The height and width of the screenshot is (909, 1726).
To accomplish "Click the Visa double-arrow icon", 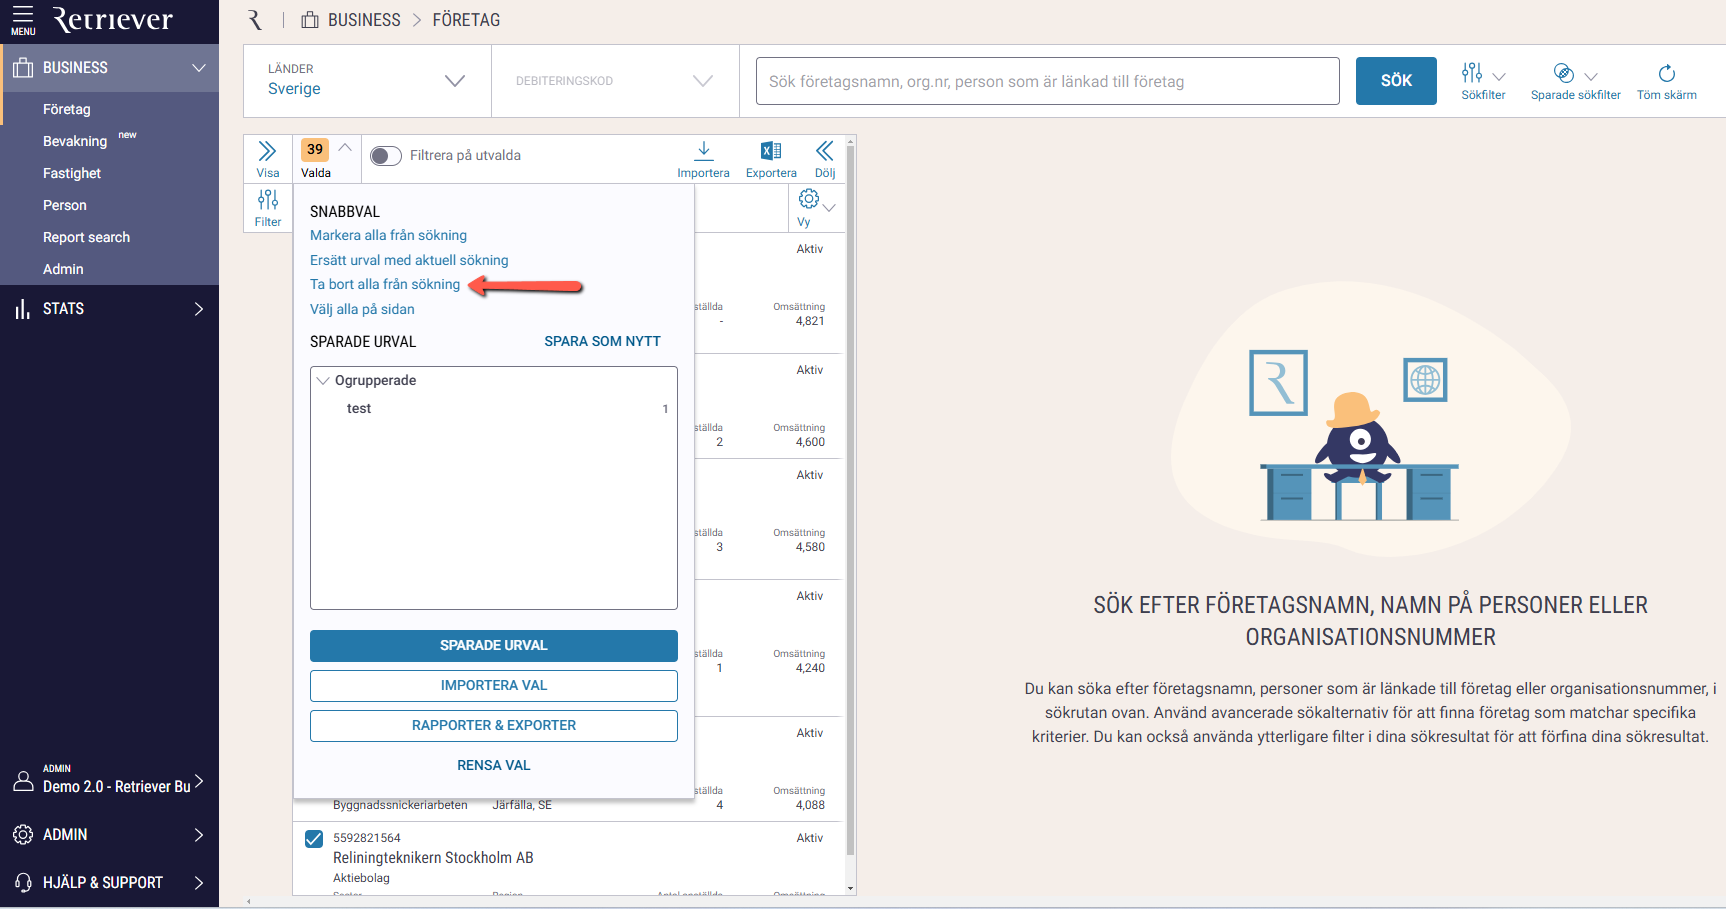I will point(267,151).
